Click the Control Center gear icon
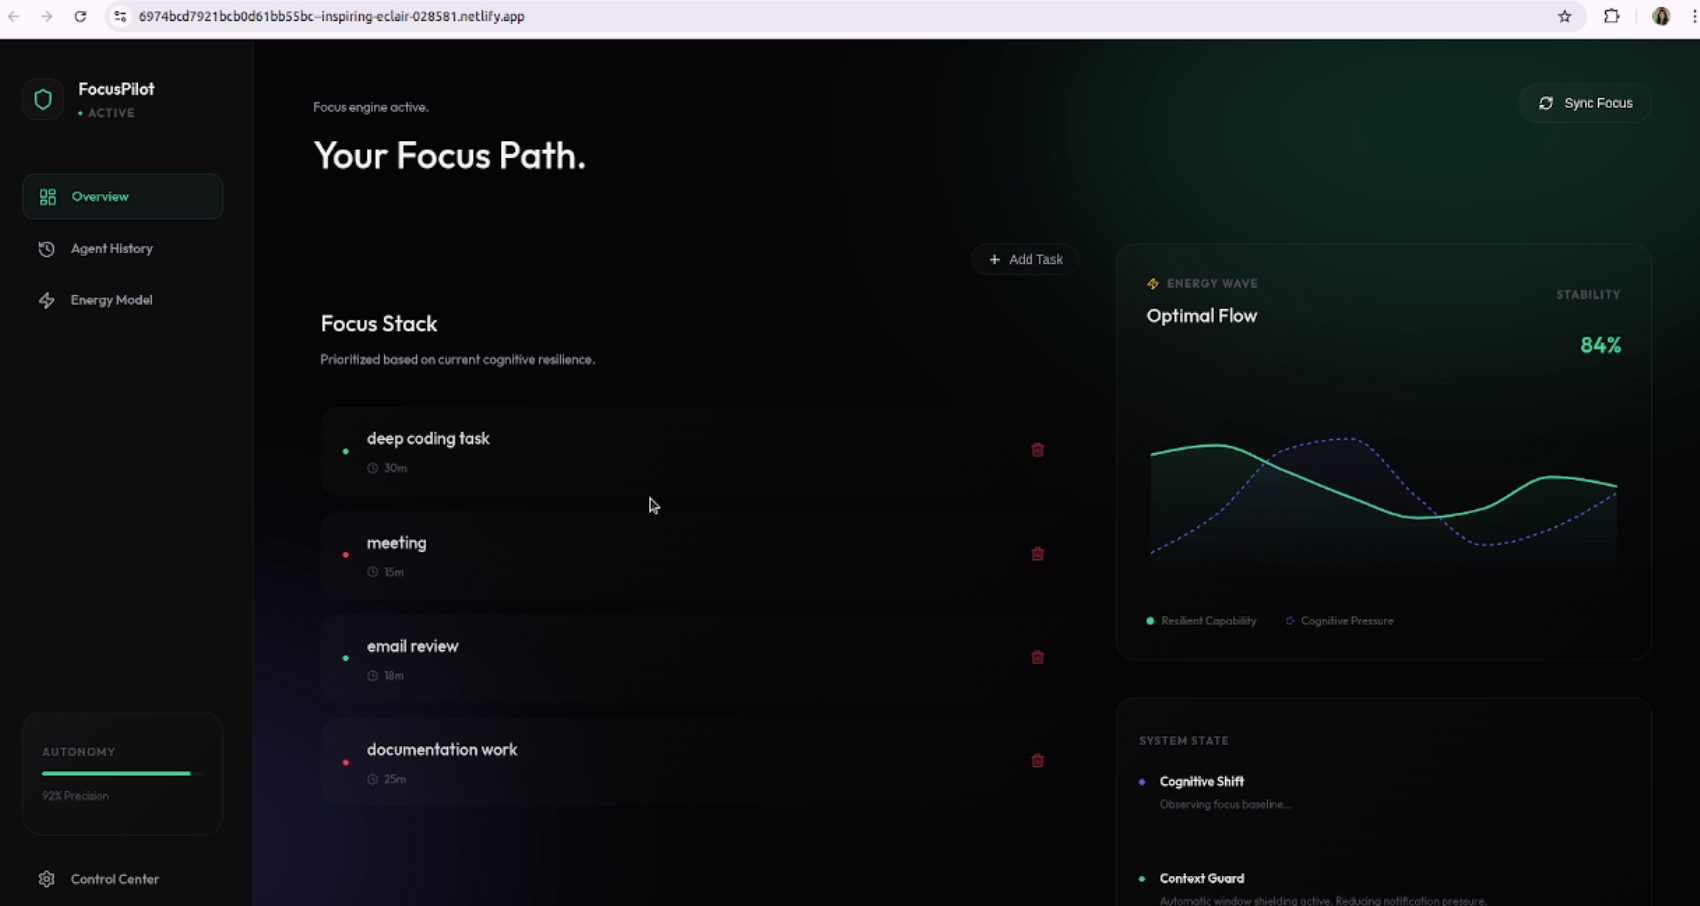1700x906 pixels. (46, 879)
